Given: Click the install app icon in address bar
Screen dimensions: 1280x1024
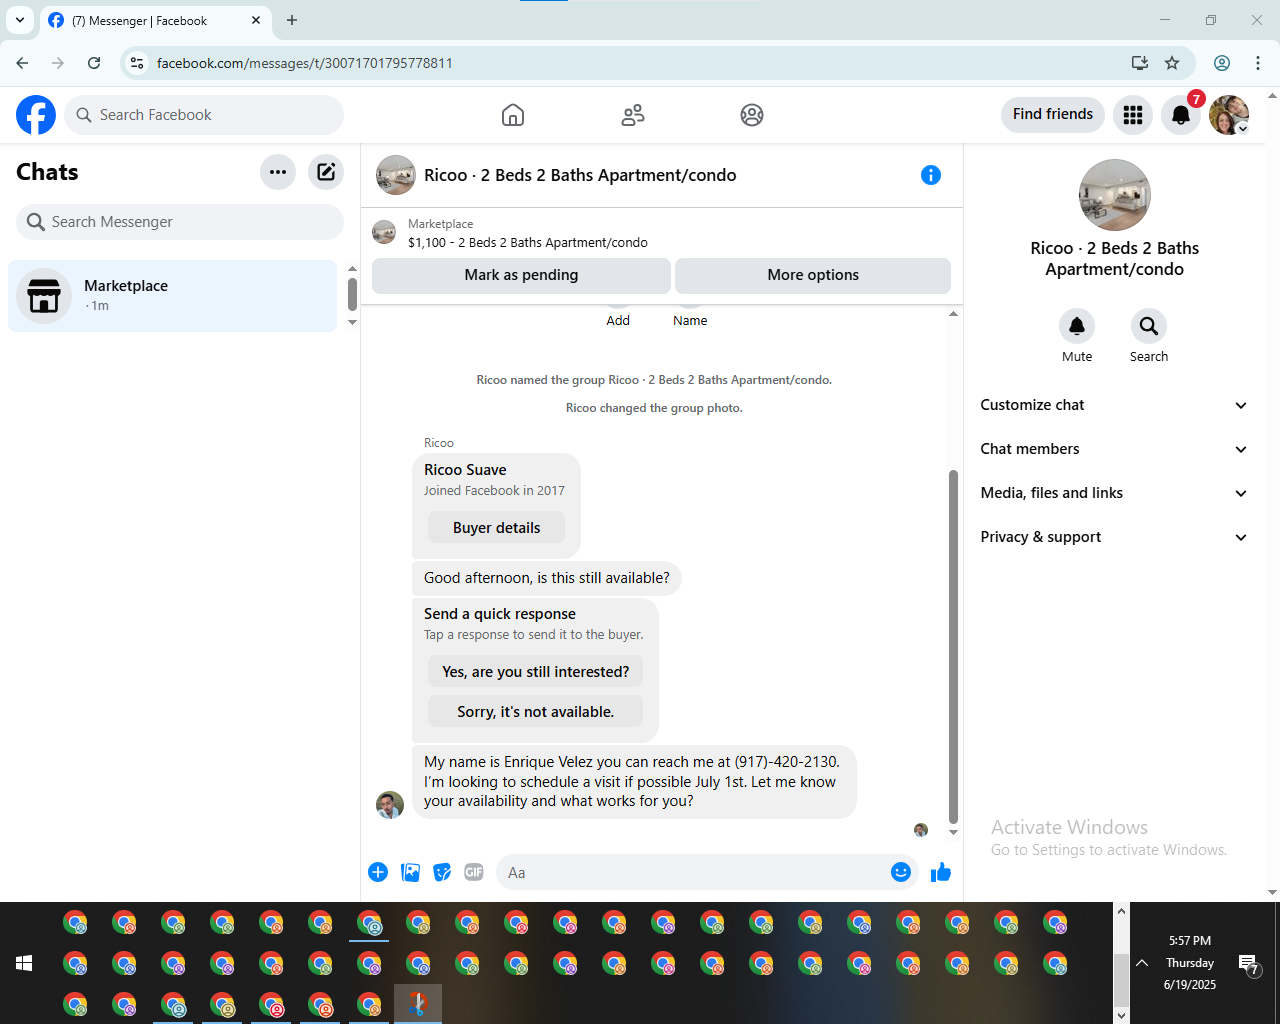Looking at the screenshot, I should 1139,63.
